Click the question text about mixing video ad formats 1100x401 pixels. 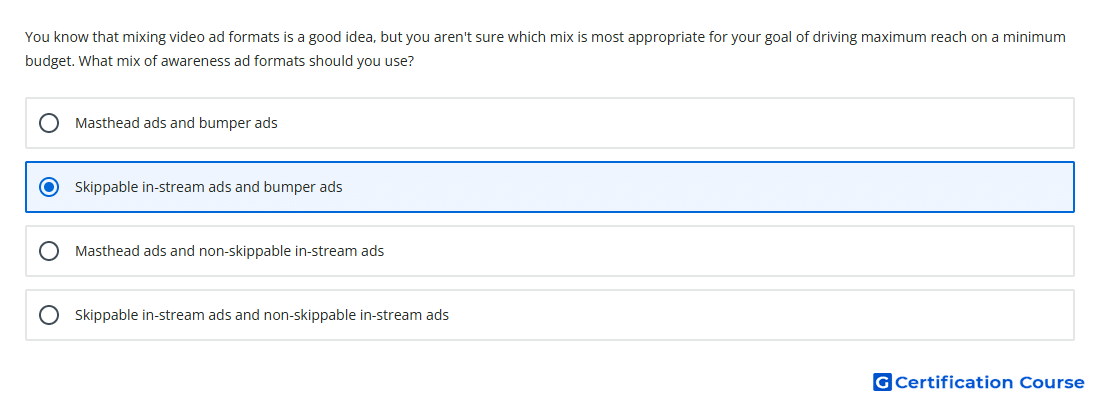pos(545,48)
